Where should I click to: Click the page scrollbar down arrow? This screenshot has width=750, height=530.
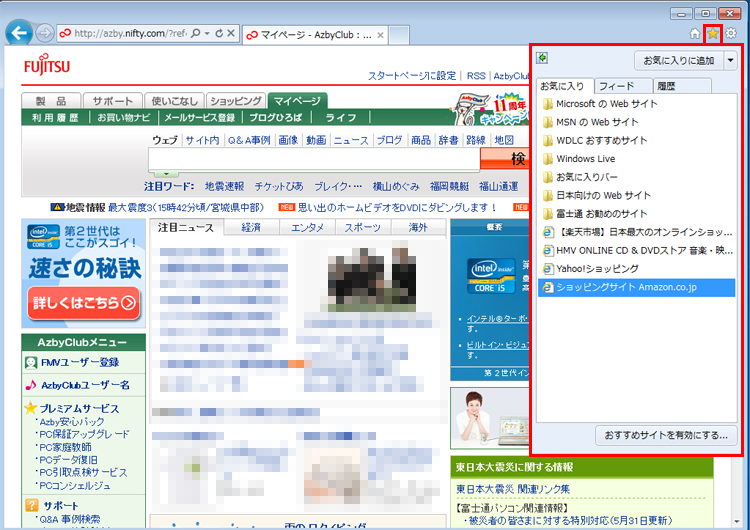(x=737, y=521)
